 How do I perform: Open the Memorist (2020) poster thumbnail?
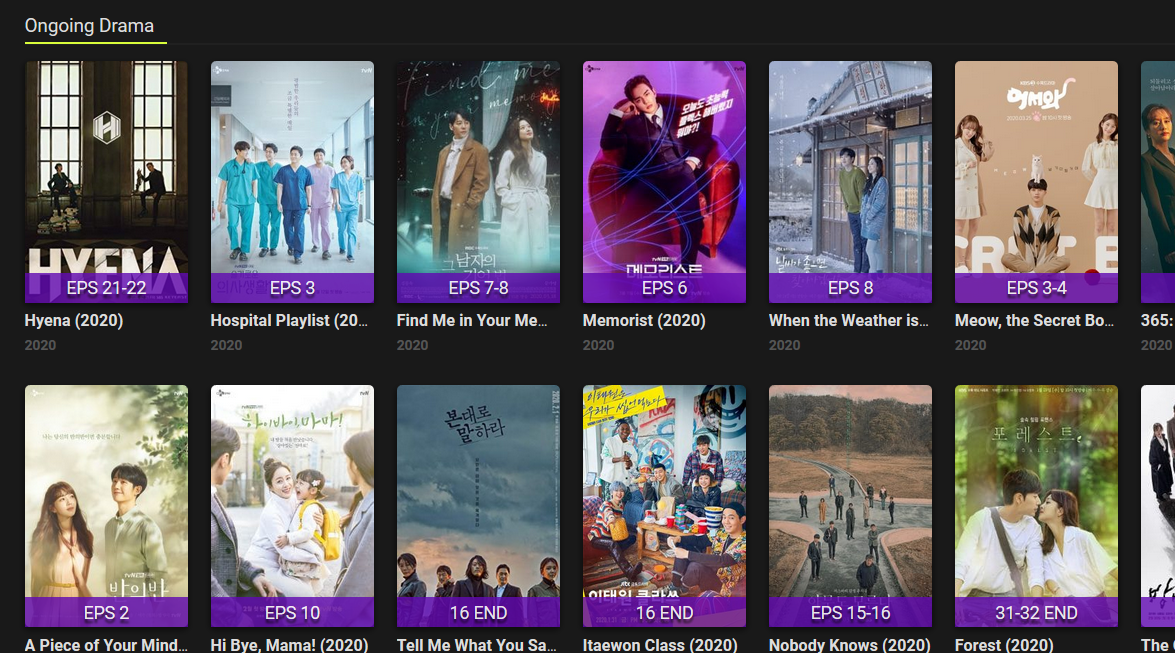click(664, 181)
